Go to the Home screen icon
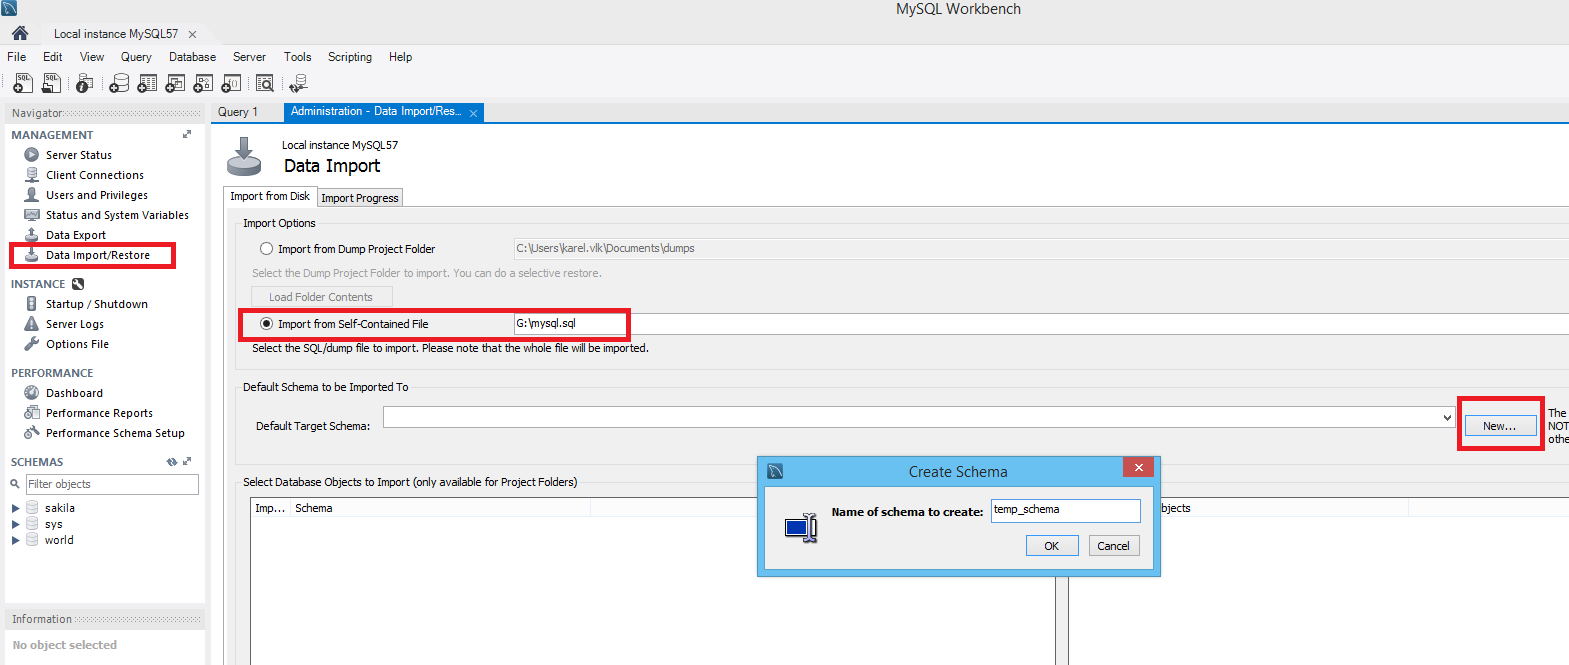 click(x=20, y=33)
